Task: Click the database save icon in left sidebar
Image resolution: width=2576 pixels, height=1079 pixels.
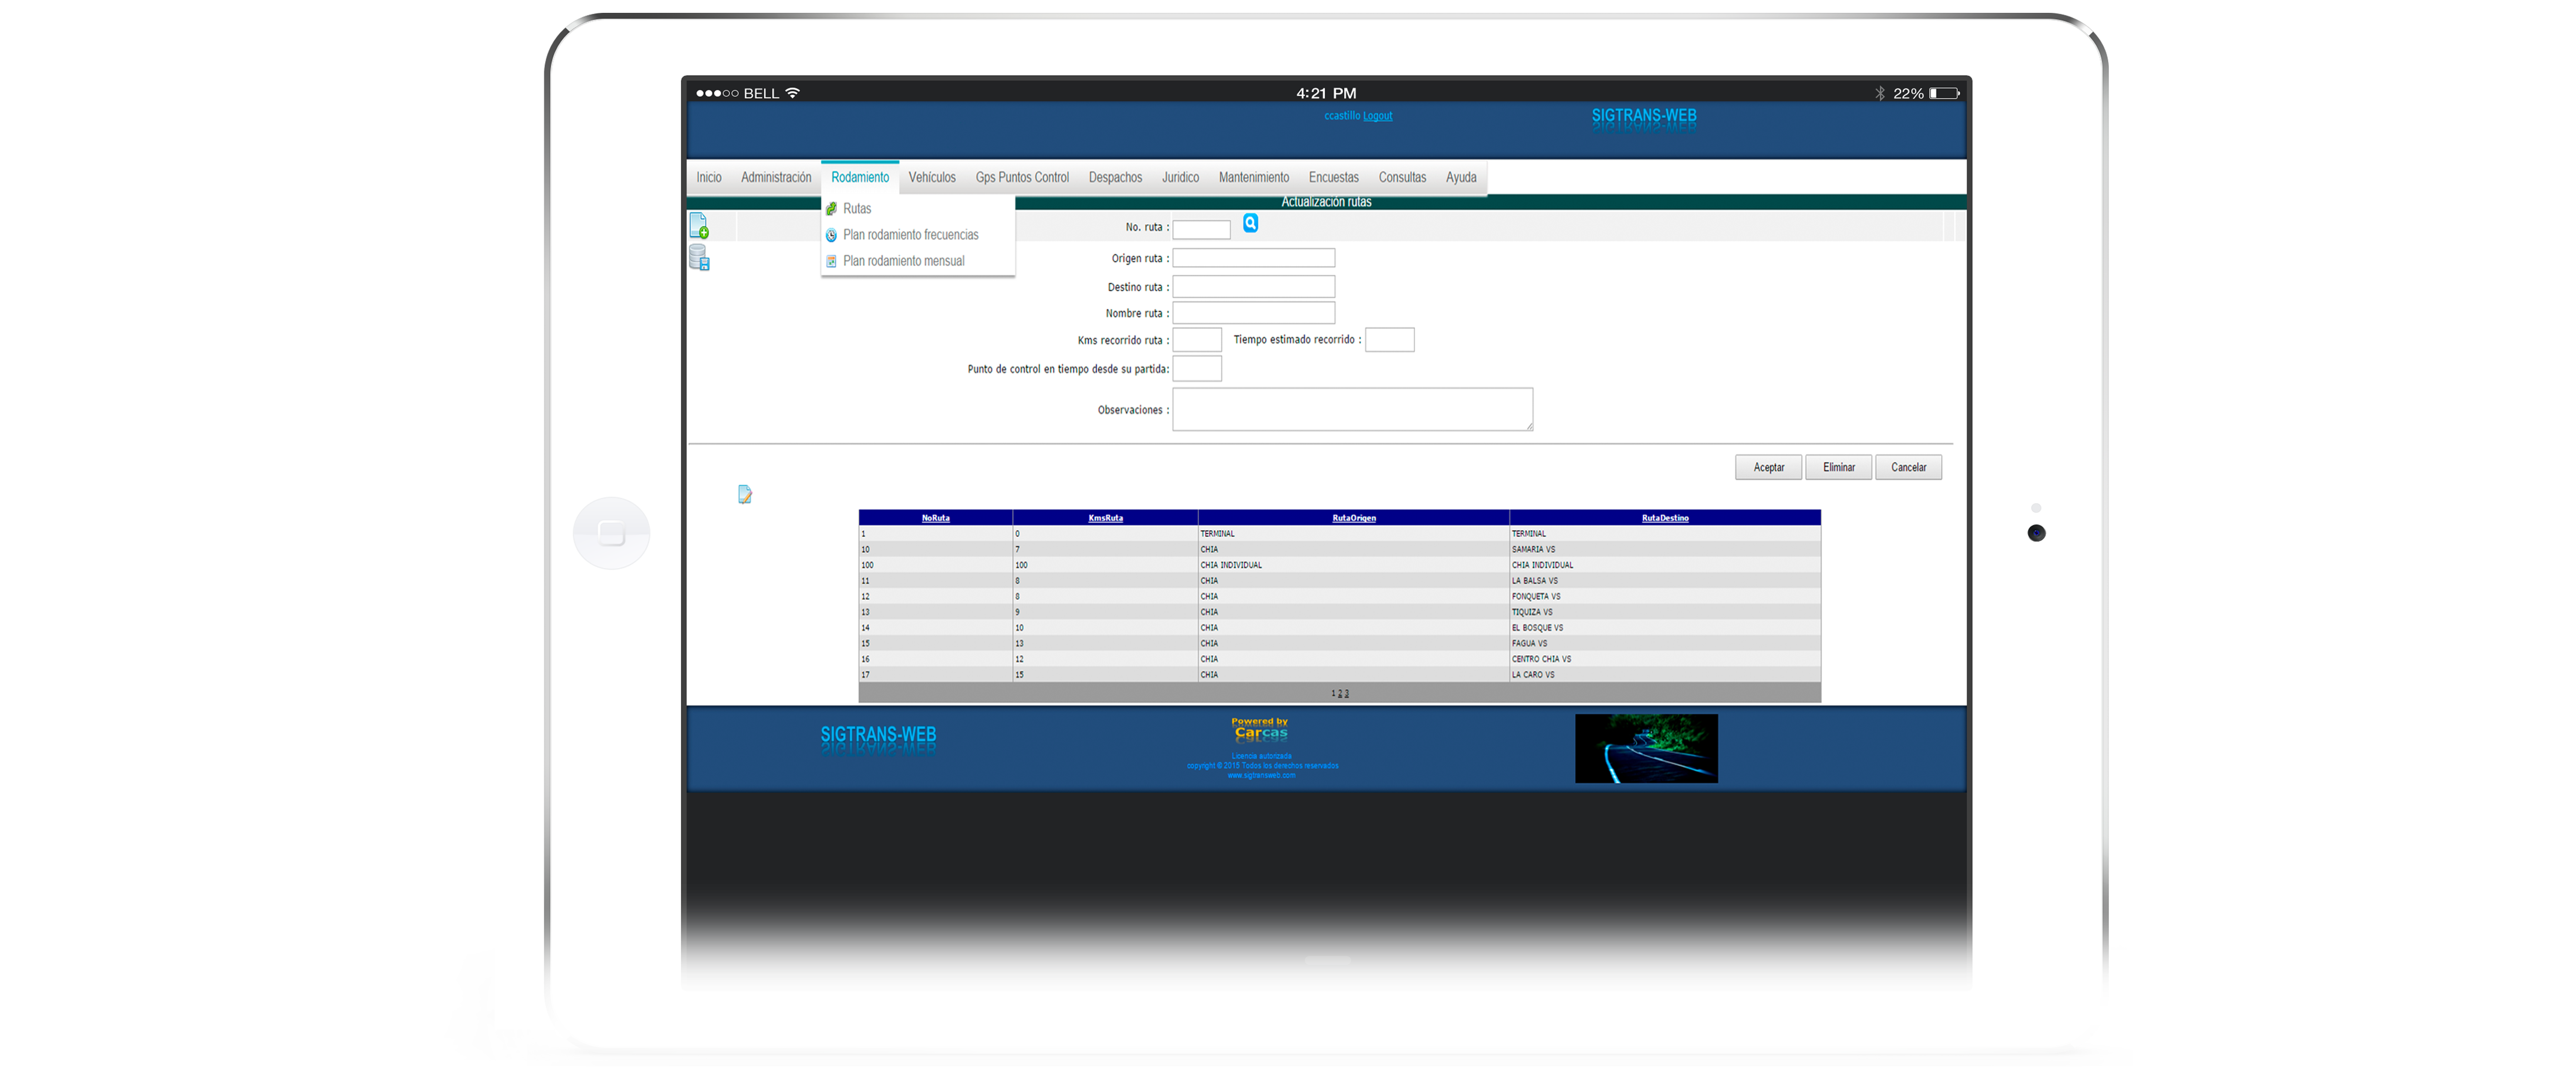Action: (699, 259)
